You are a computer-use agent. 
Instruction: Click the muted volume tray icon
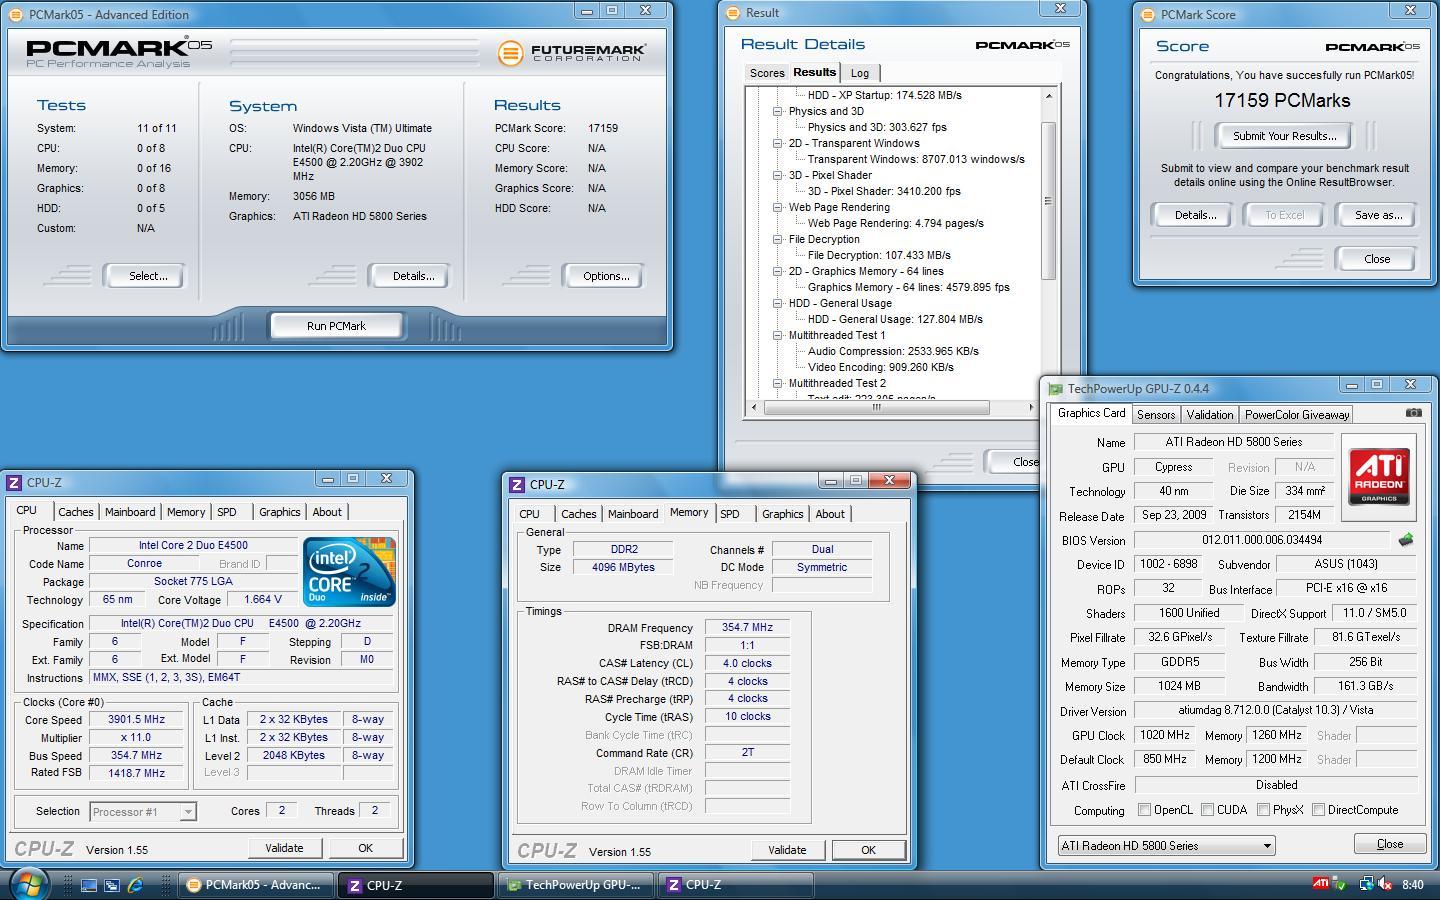(x=1386, y=884)
